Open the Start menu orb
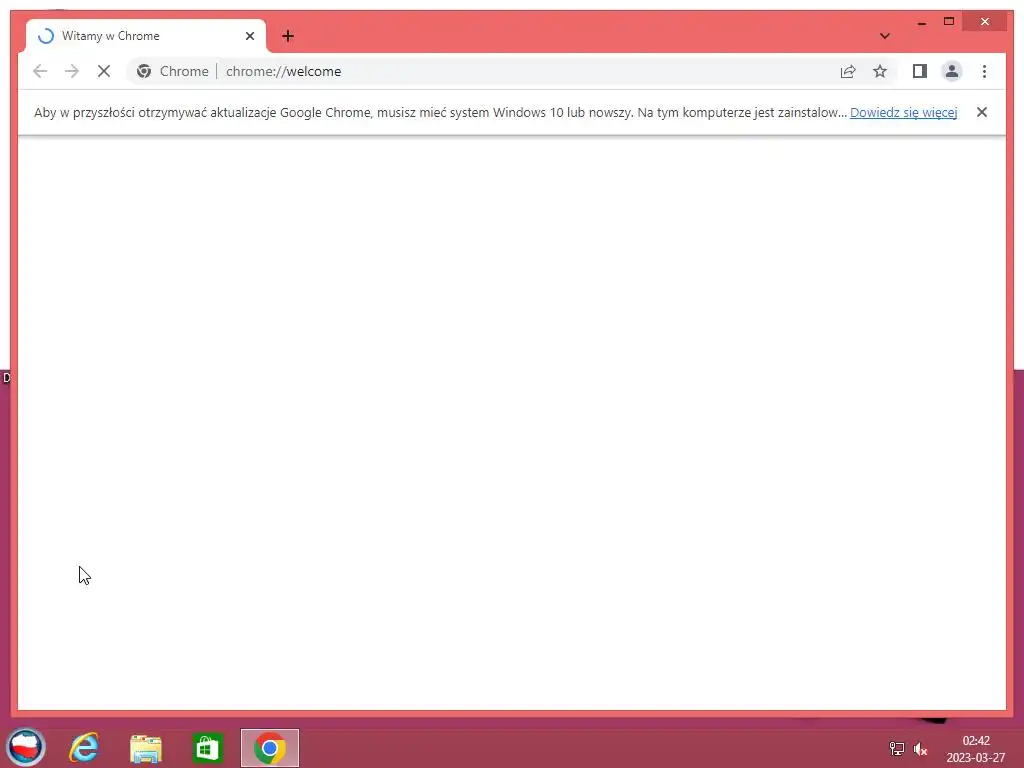This screenshot has width=1024, height=768. point(25,747)
